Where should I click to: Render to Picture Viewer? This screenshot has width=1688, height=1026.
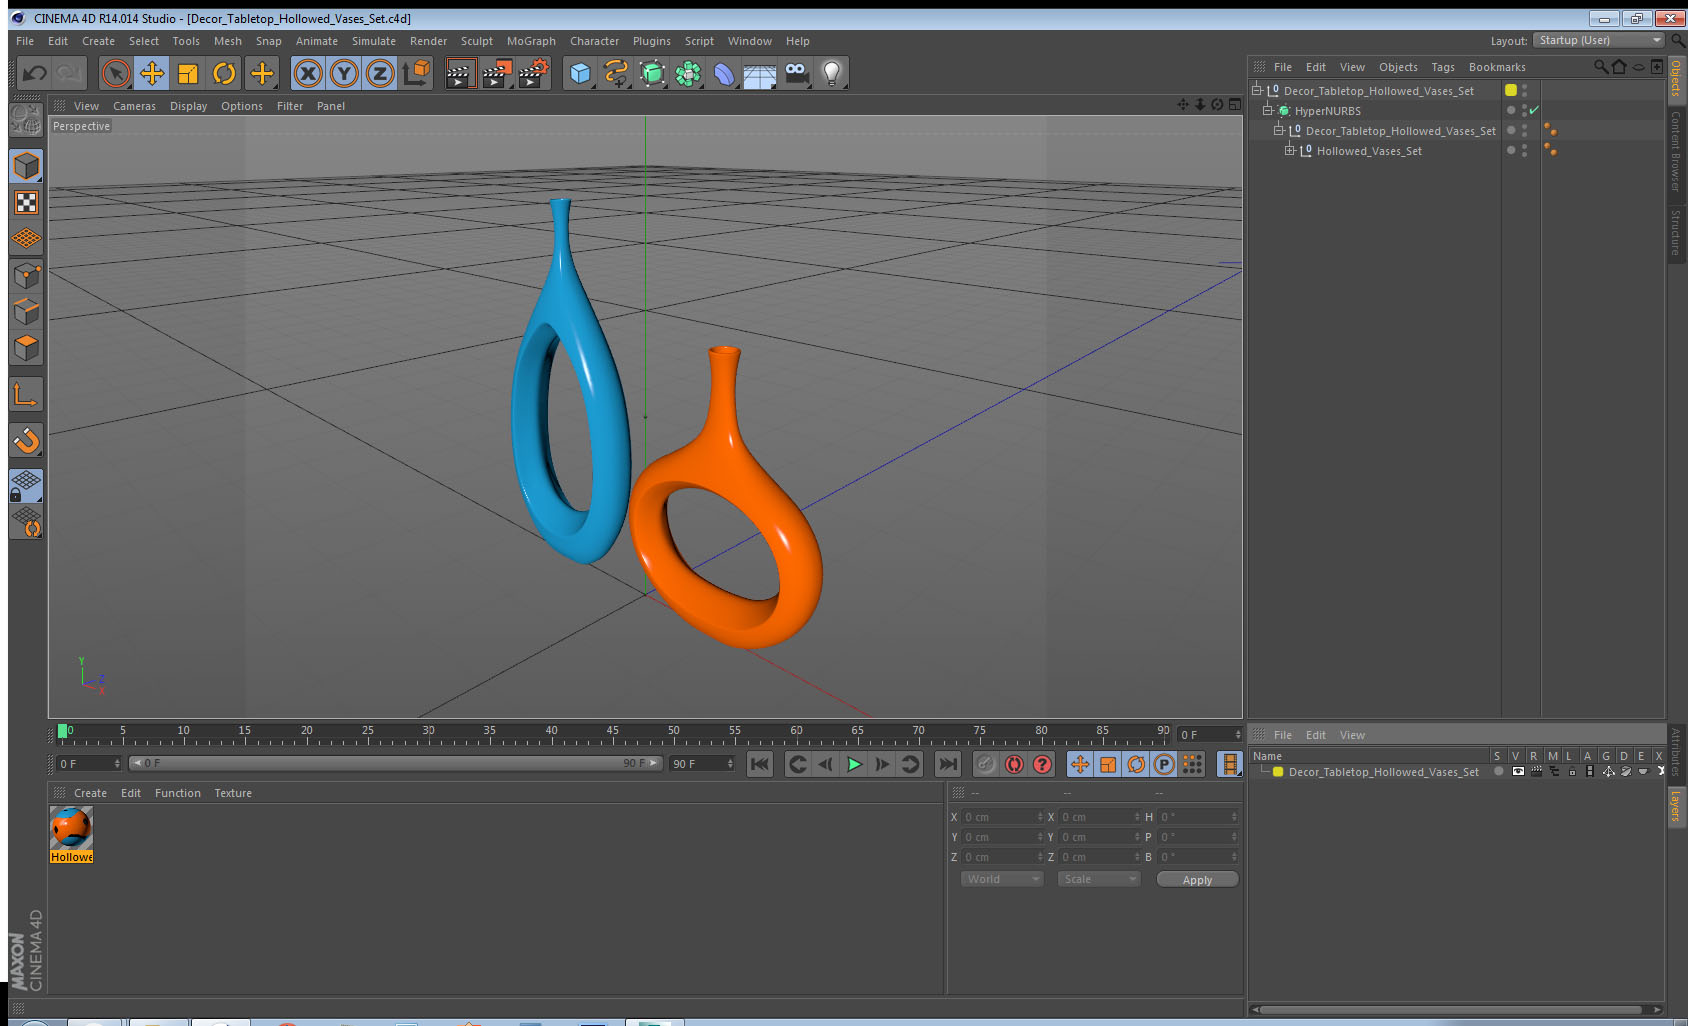click(496, 73)
